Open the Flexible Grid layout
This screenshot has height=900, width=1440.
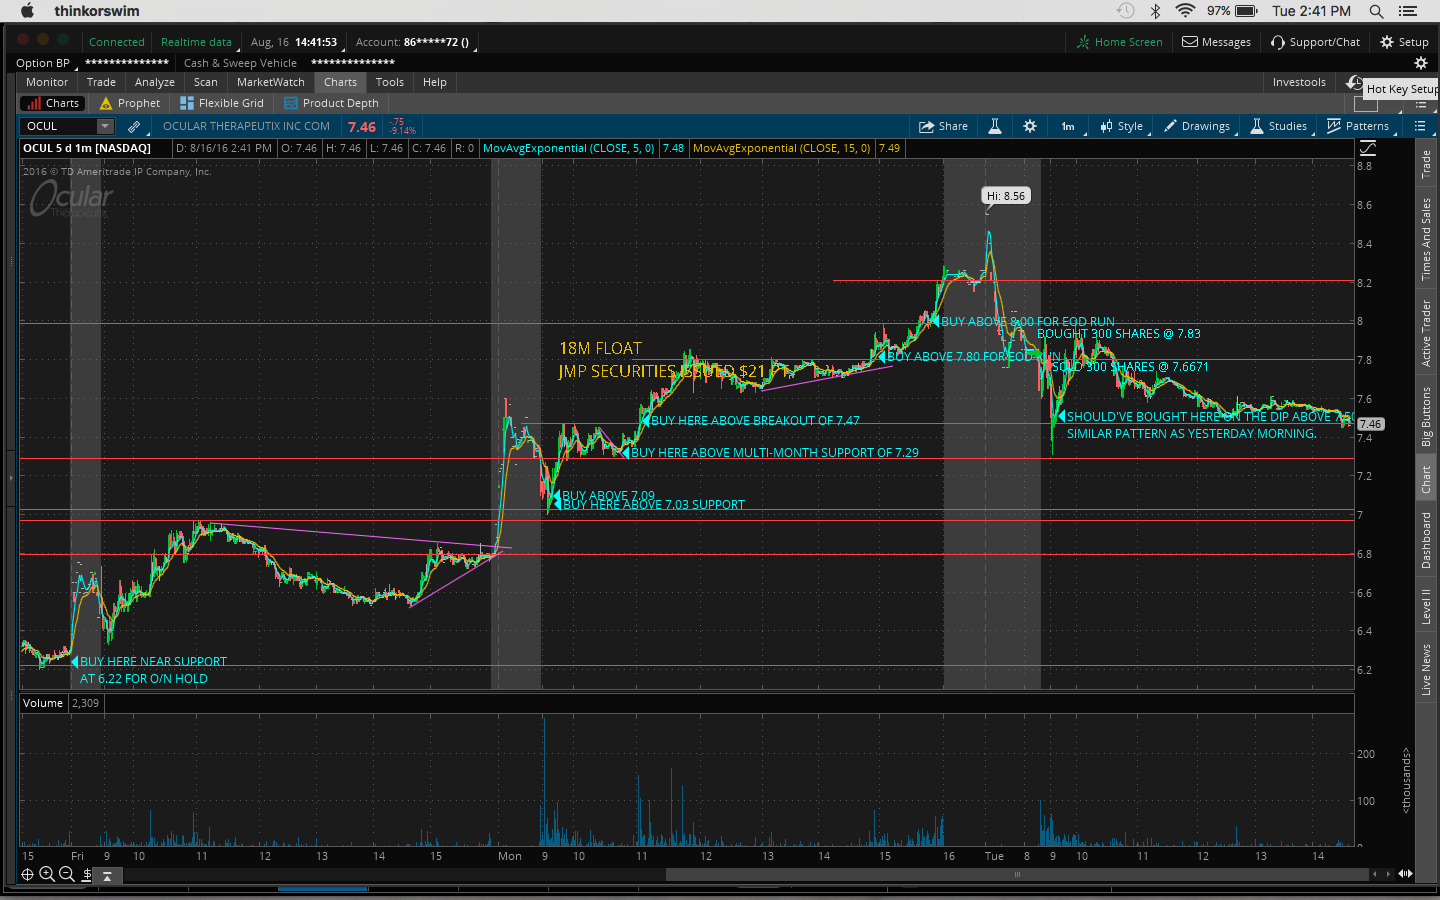(x=222, y=103)
